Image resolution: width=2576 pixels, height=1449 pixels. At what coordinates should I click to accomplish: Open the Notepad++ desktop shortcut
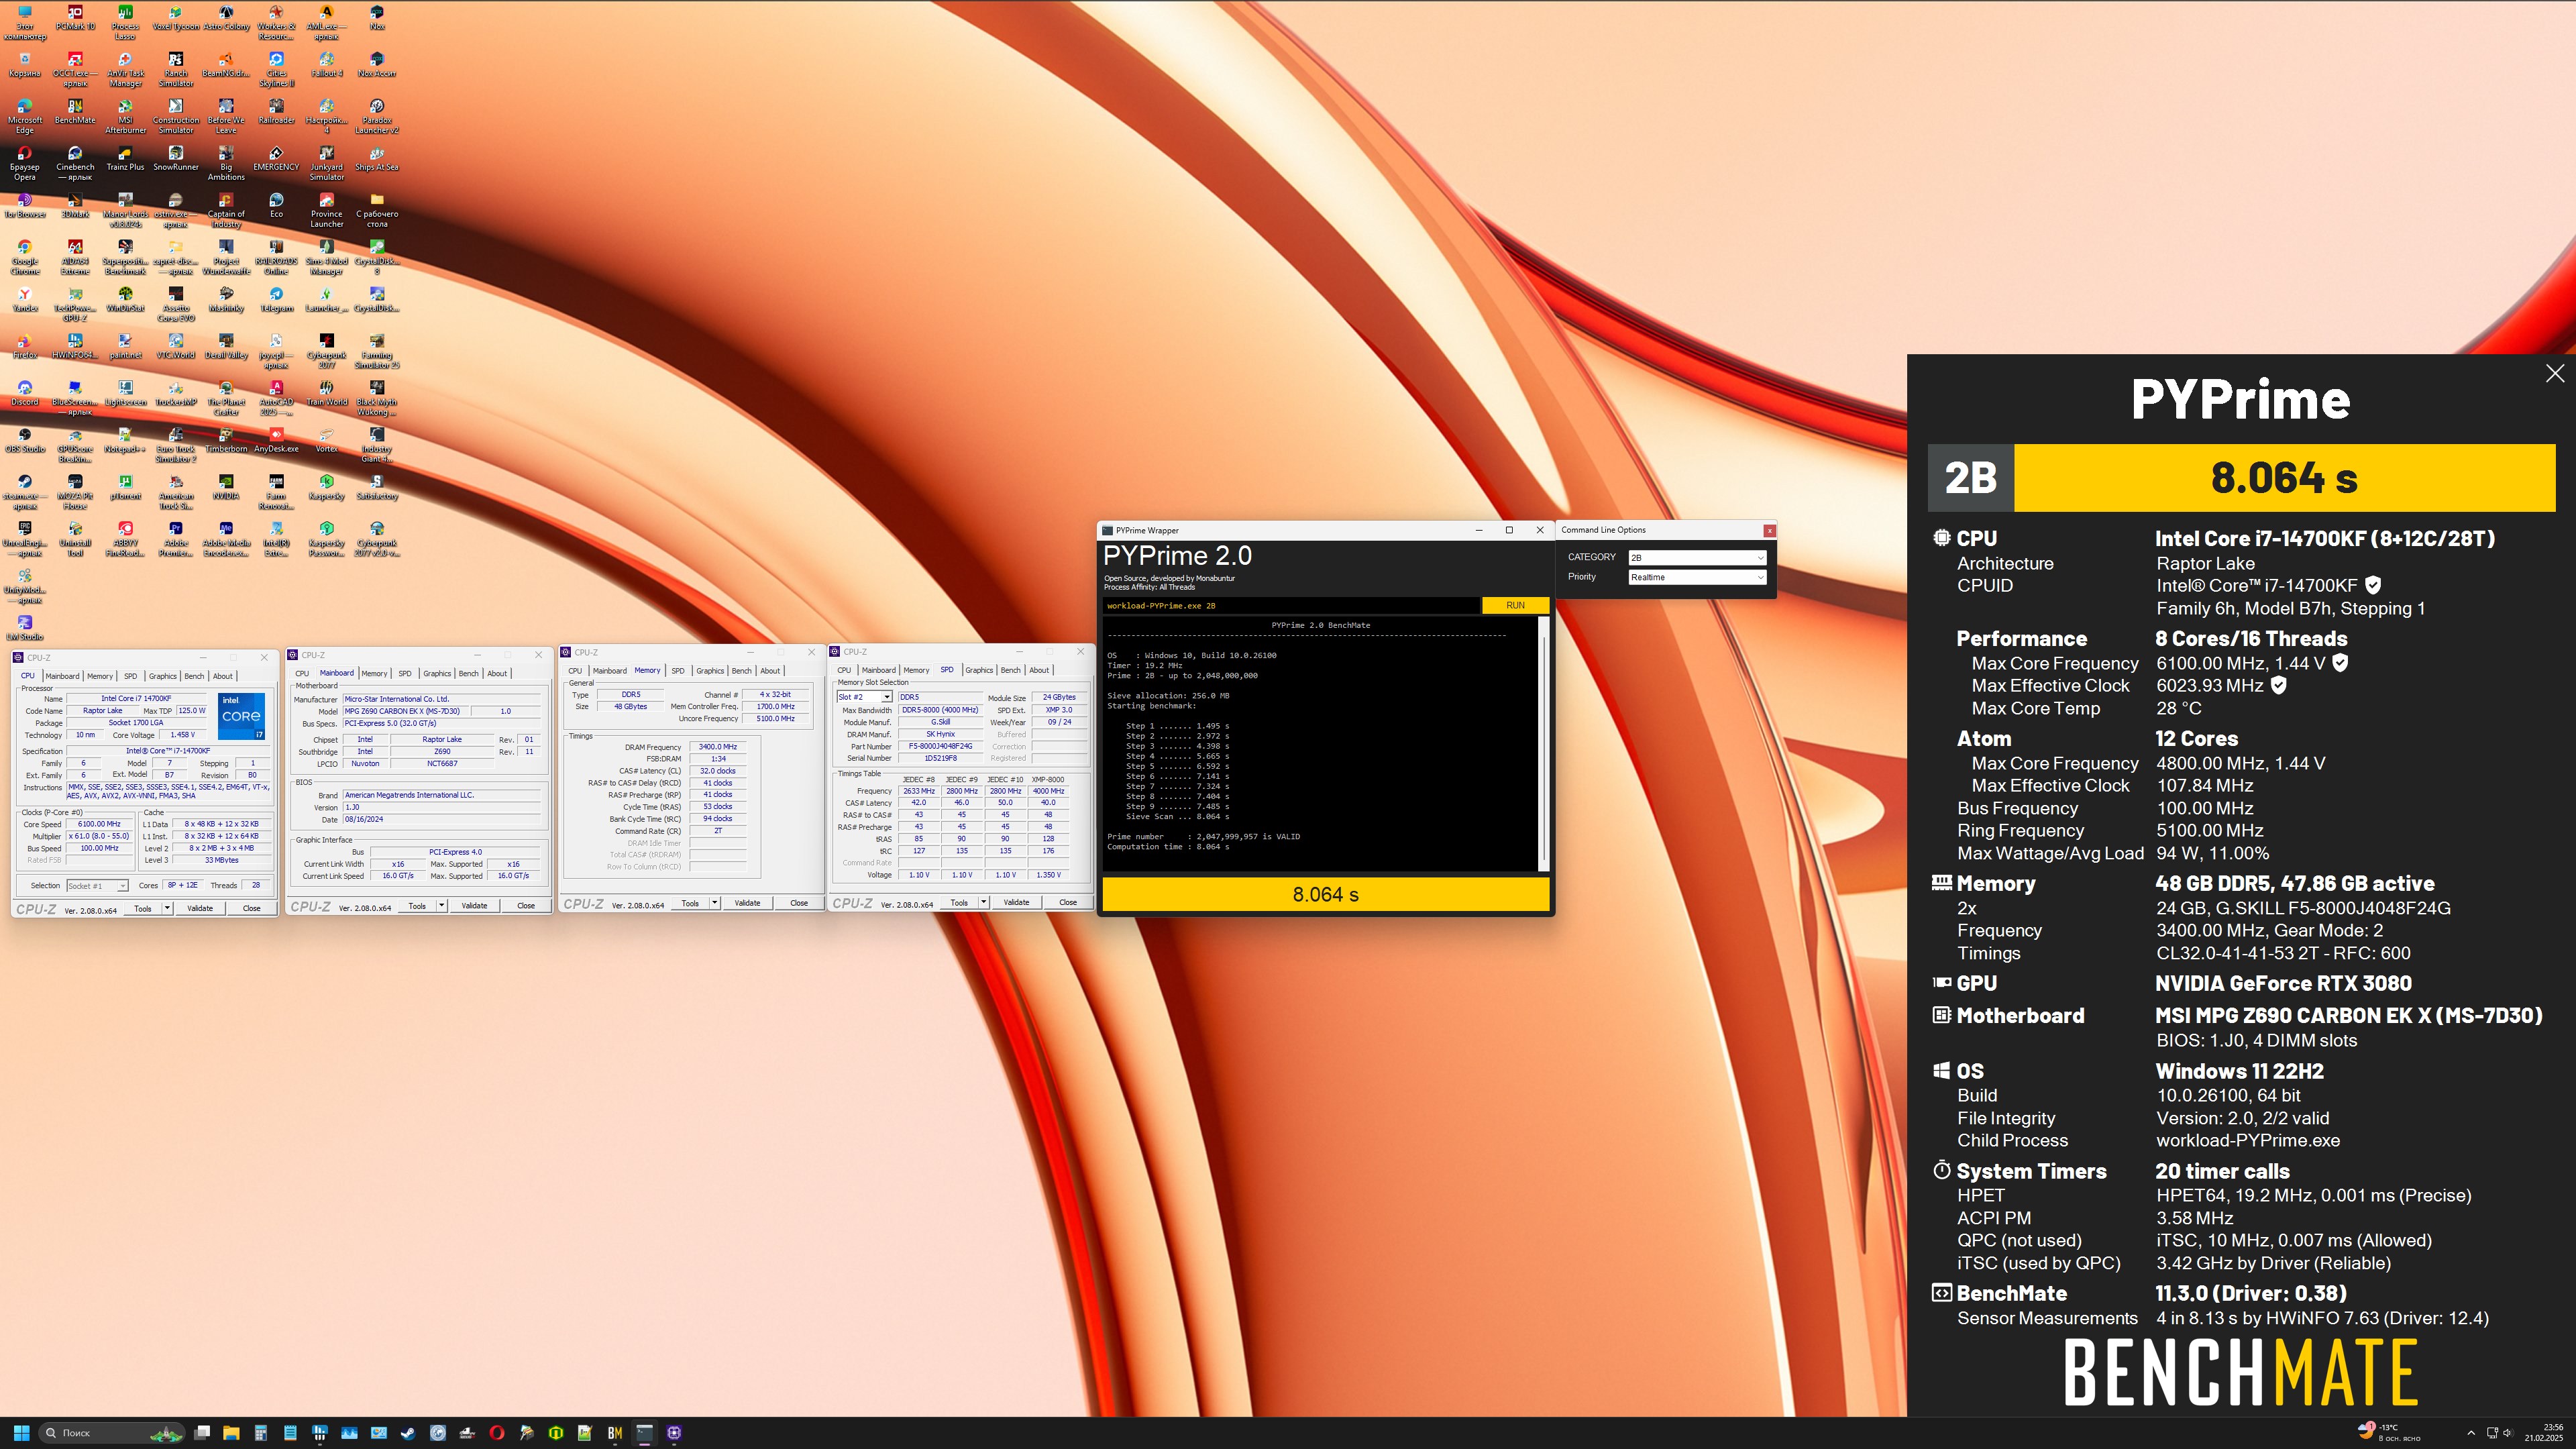125,440
